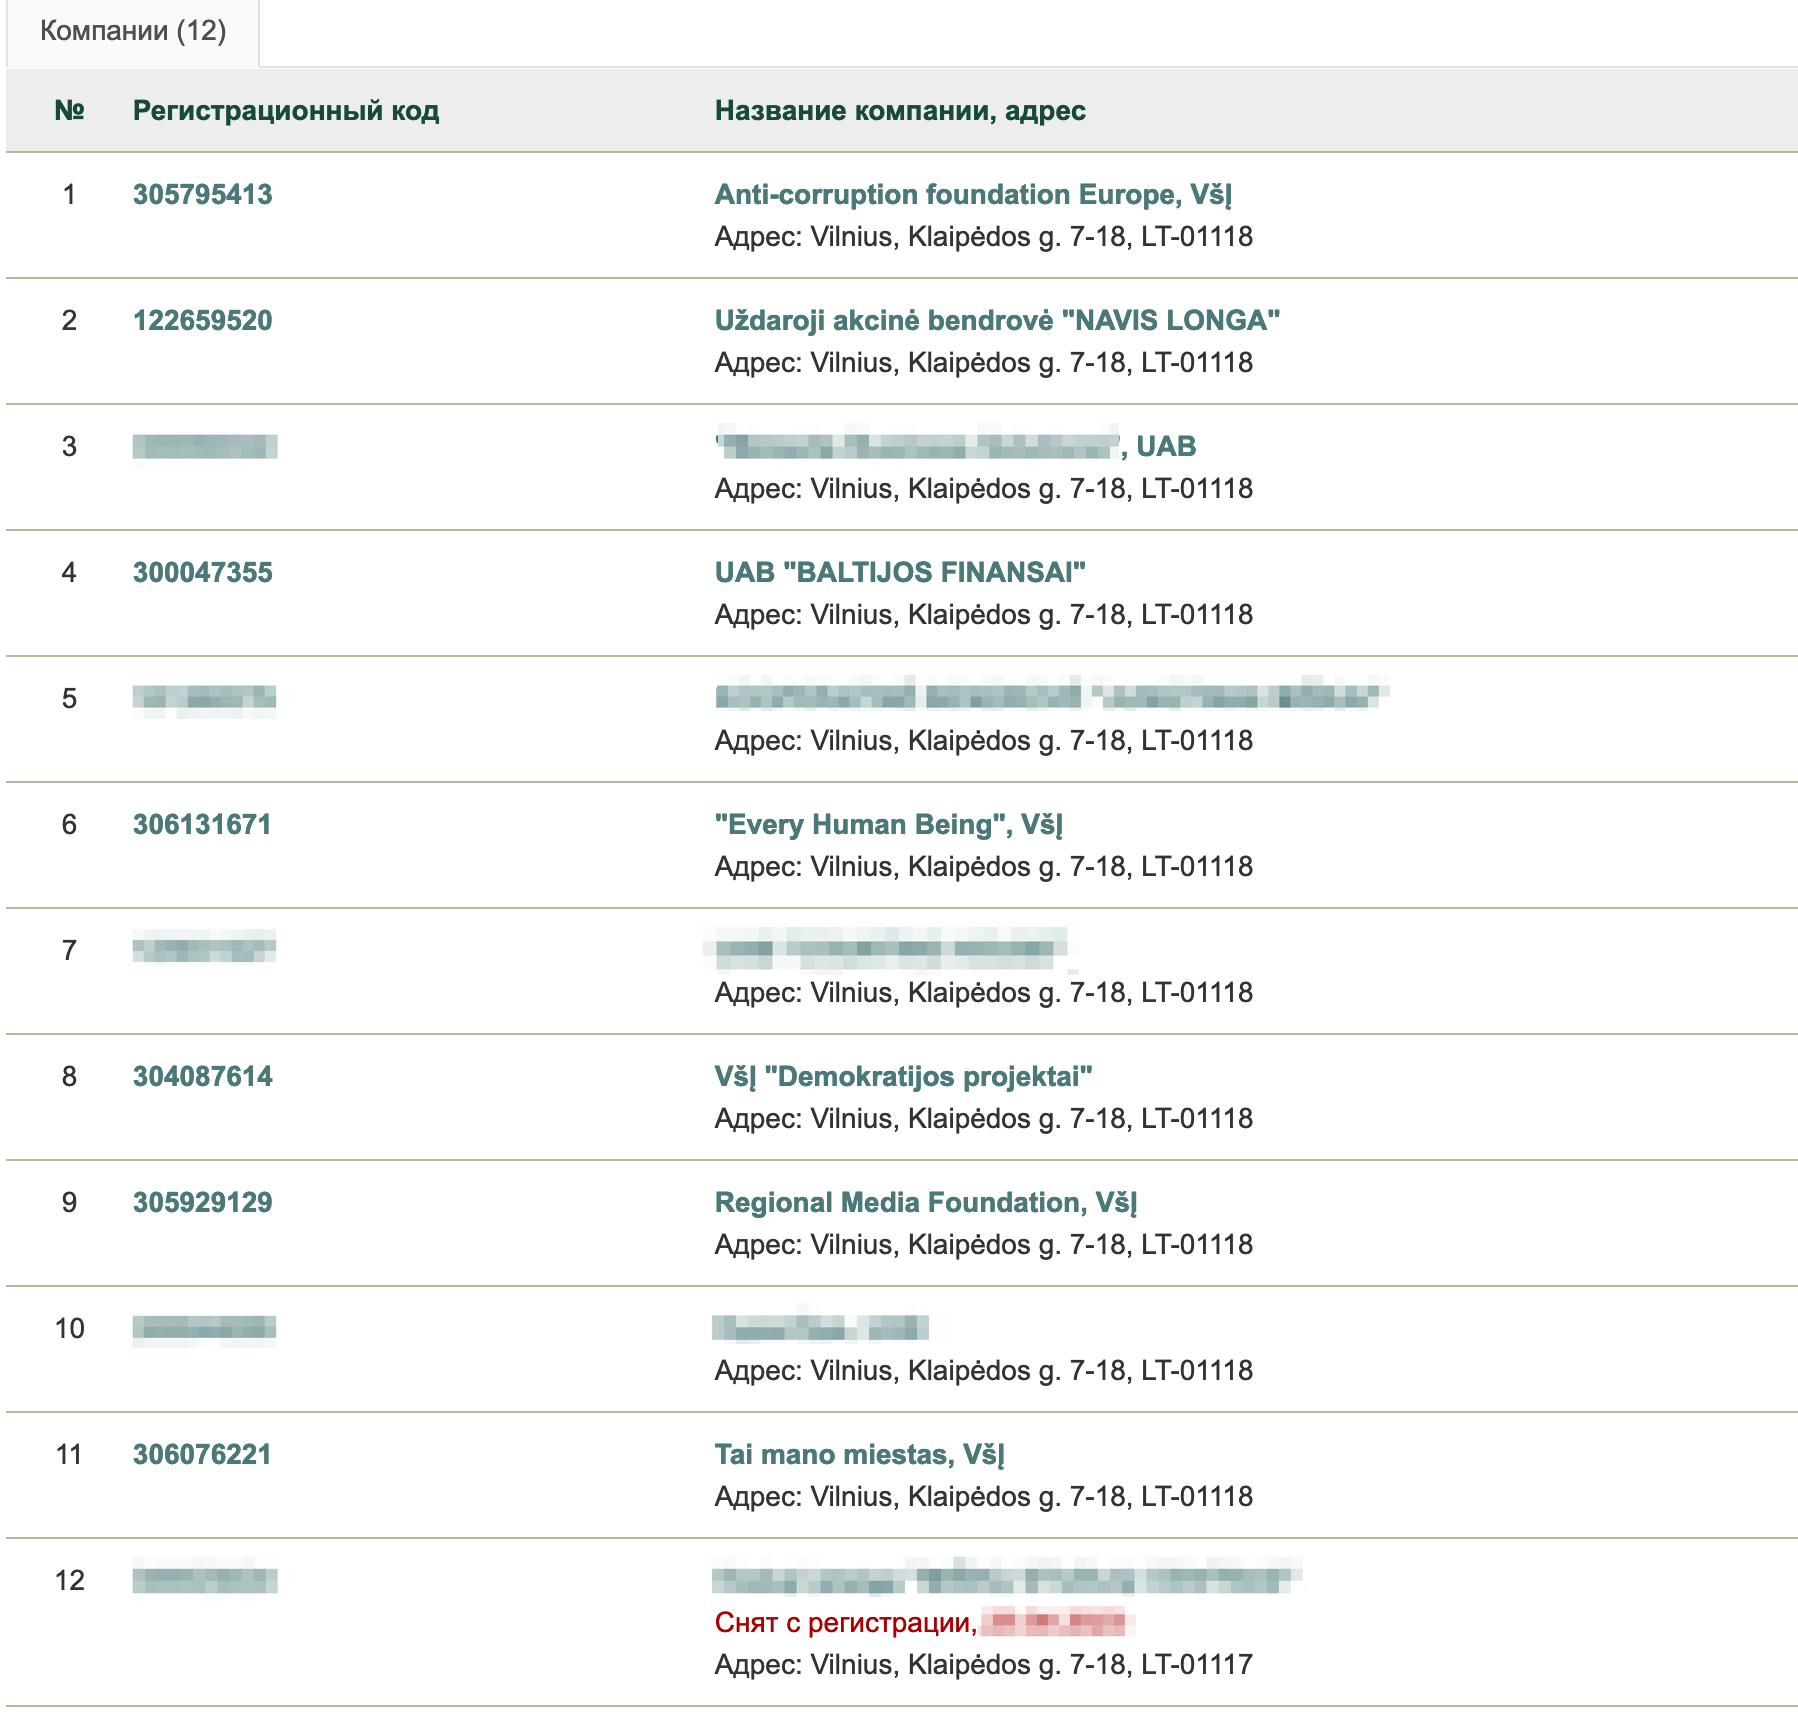This screenshot has height=1714, width=1798.
Task: Open Regional Media Foundation, VšĮ
Action: 926,1202
